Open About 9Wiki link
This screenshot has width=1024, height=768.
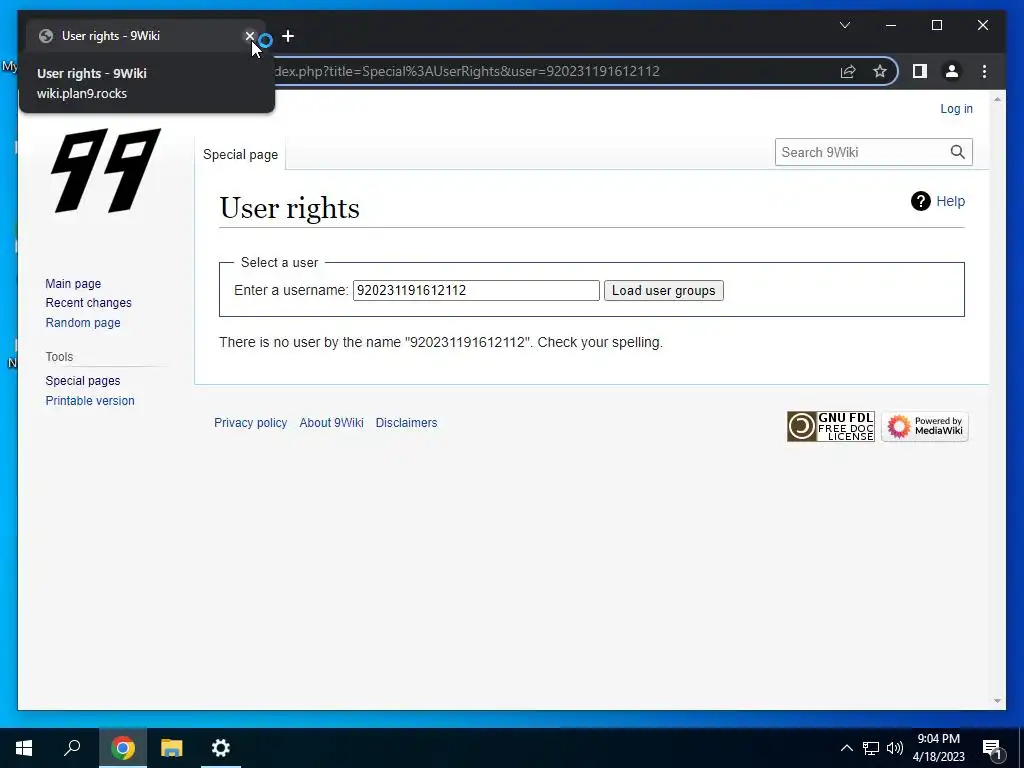[x=331, y=423]
